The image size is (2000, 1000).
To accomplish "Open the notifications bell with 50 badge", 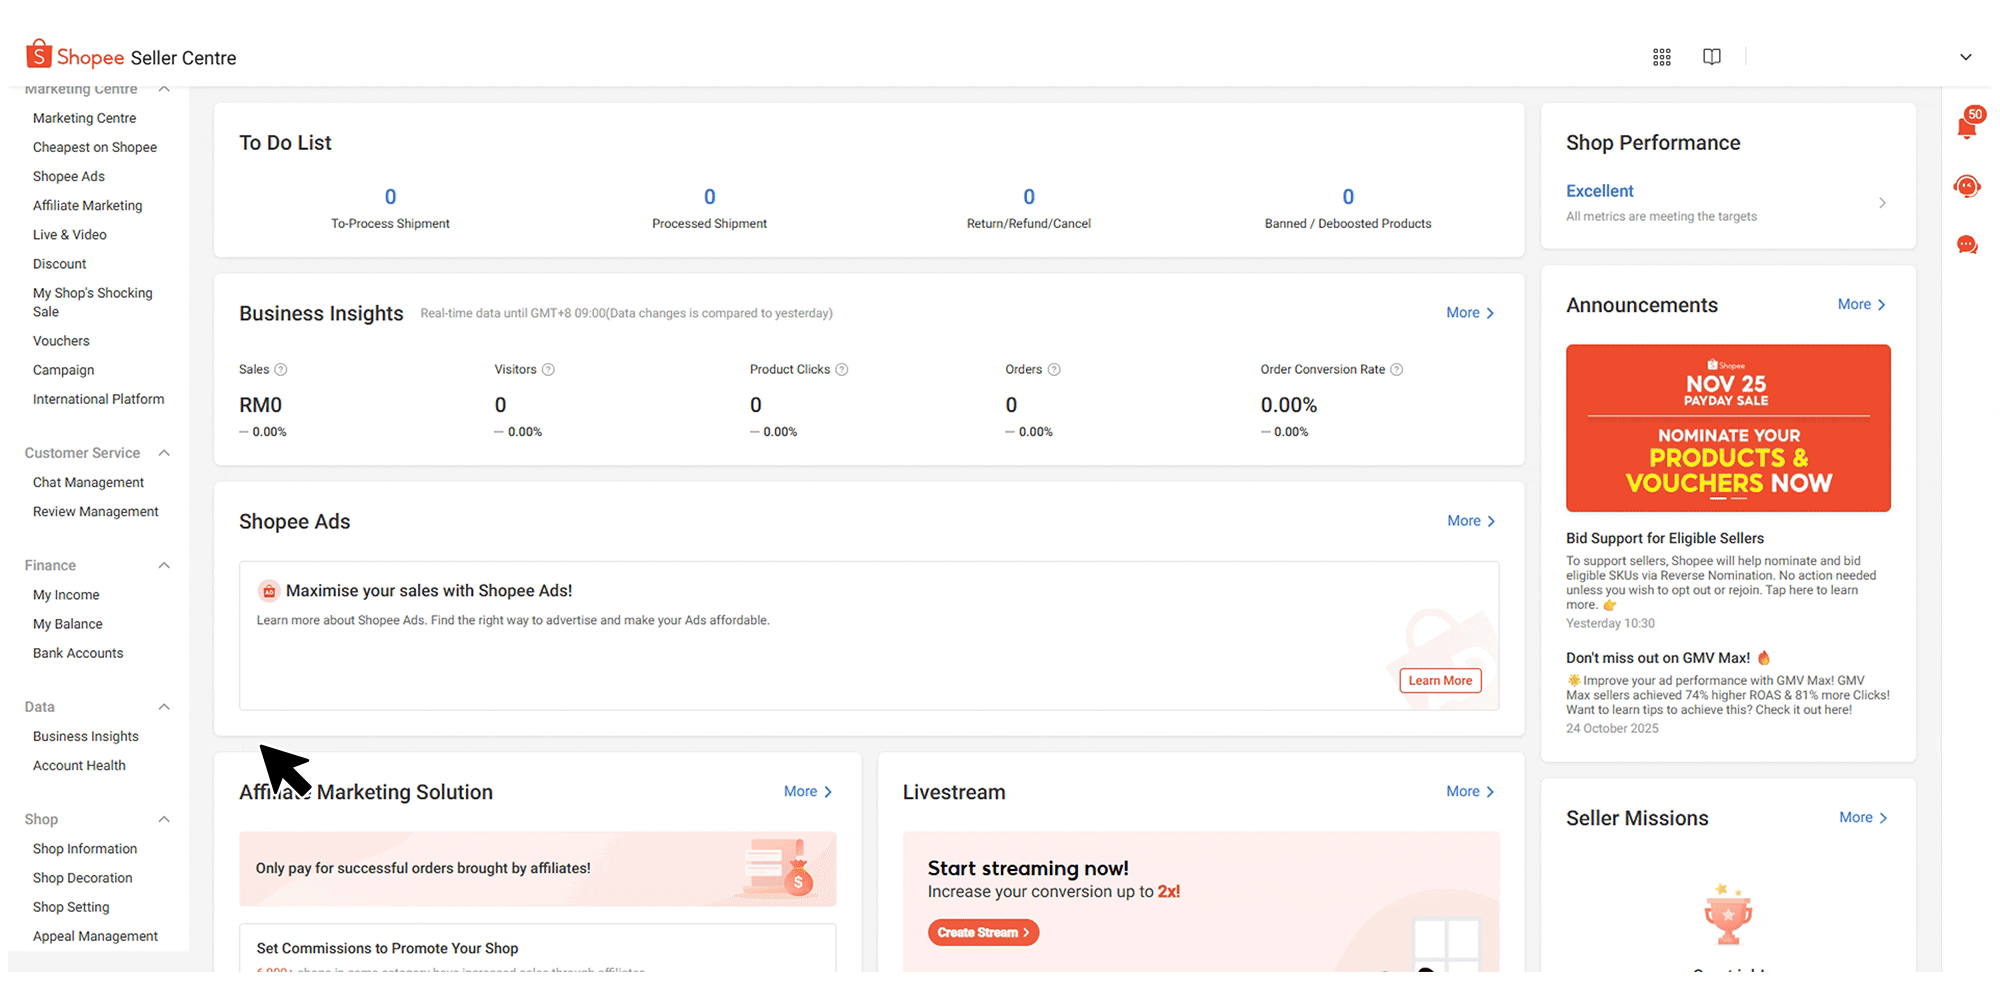I will pyautogui.click(x=1968, y=124).
